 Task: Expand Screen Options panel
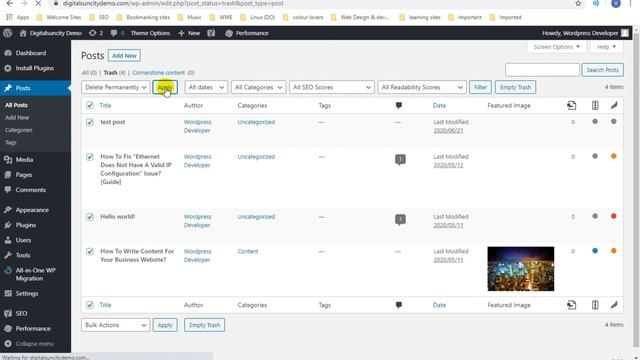pos(556,47)
